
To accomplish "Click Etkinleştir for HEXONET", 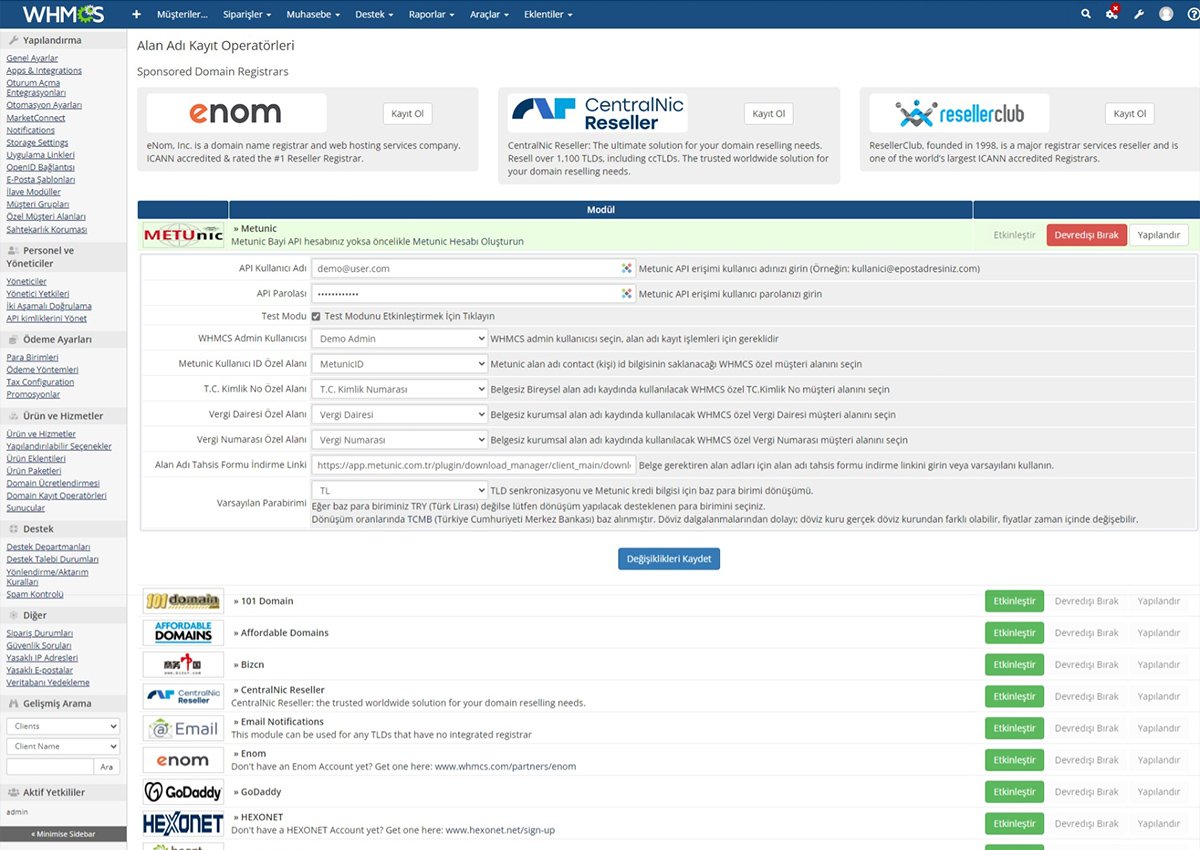I will (x=1014, y=824).
